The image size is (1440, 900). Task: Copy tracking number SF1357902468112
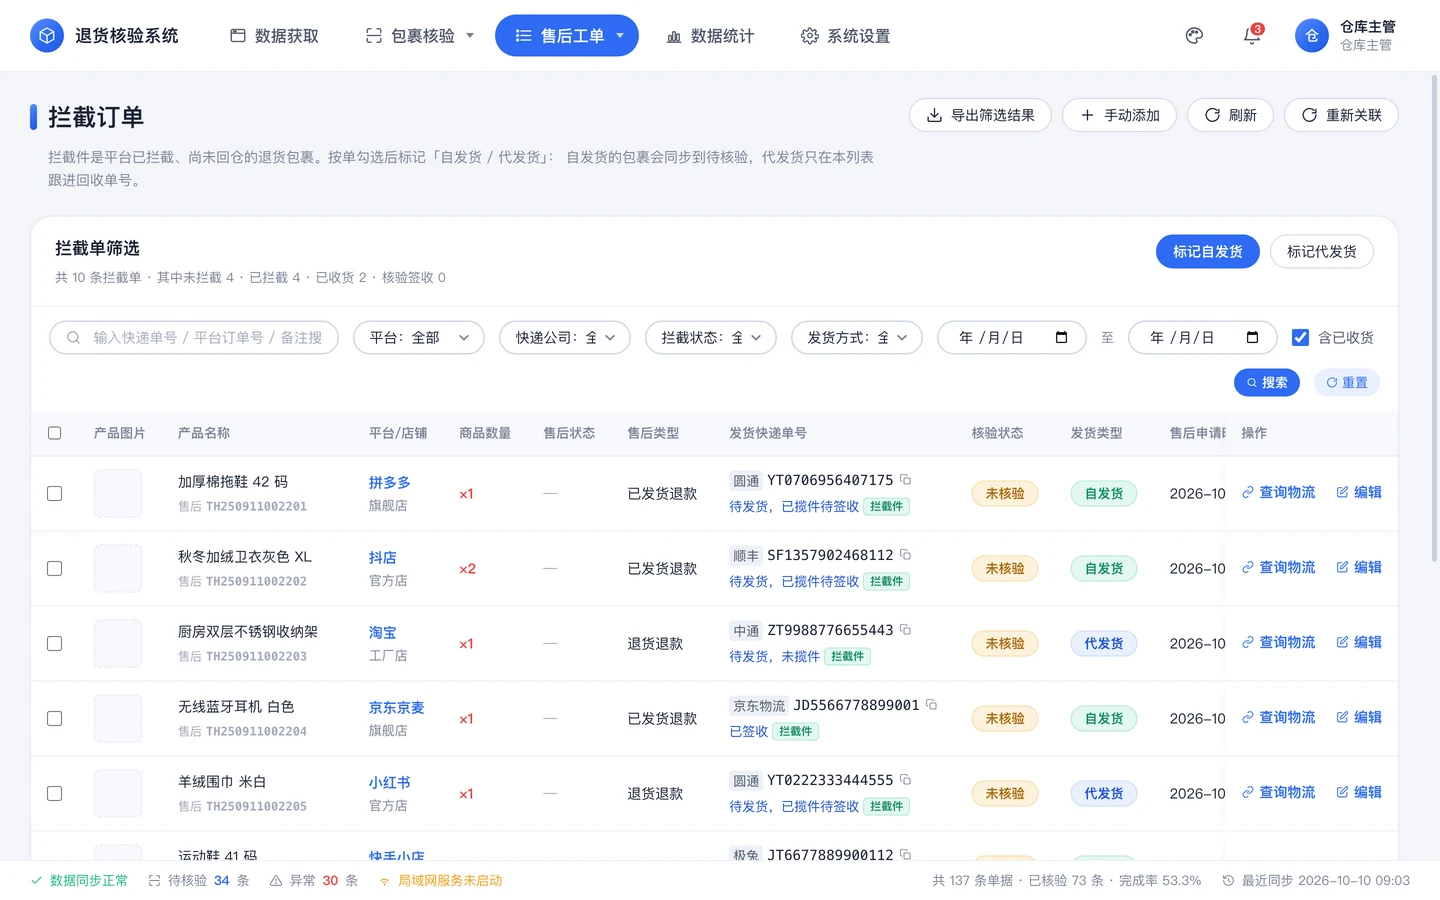point(905,555)
